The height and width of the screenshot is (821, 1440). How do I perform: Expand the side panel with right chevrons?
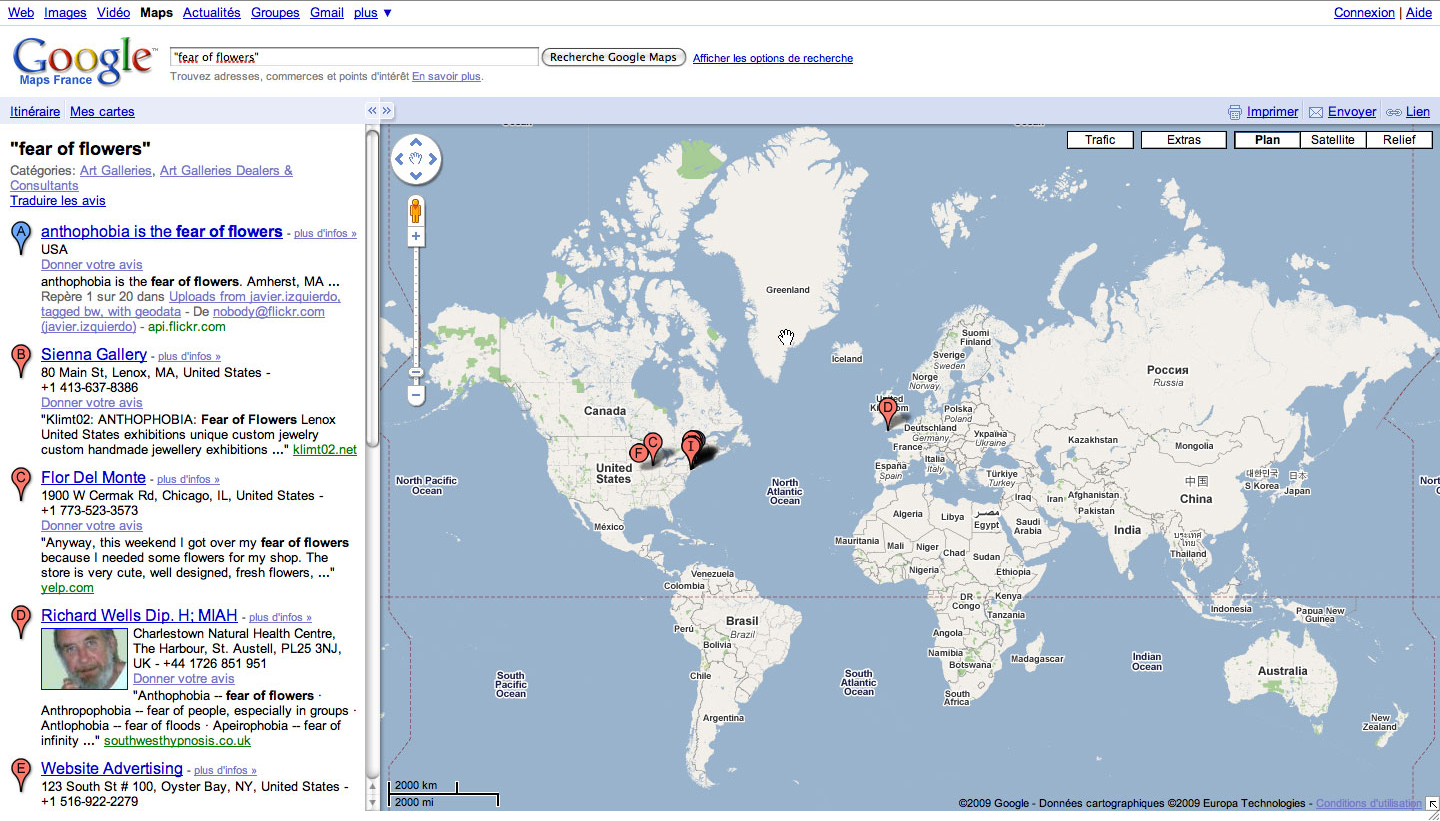click(x=388, y=111)
